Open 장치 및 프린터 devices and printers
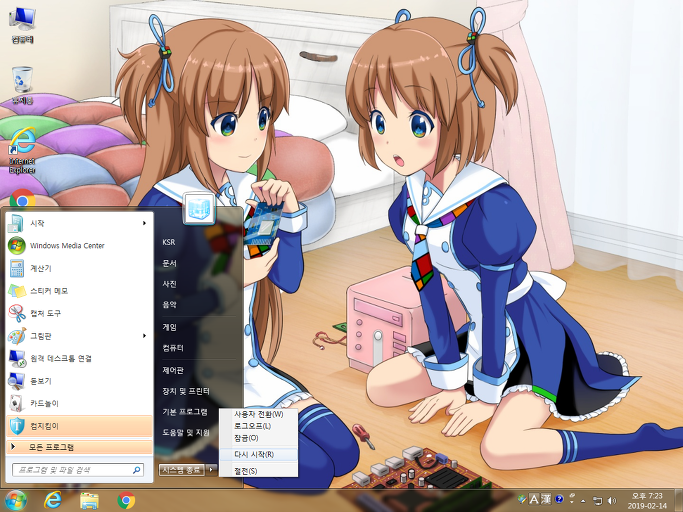Image resolution: width=683 pixels, height=512 pixels. (186, 391)
